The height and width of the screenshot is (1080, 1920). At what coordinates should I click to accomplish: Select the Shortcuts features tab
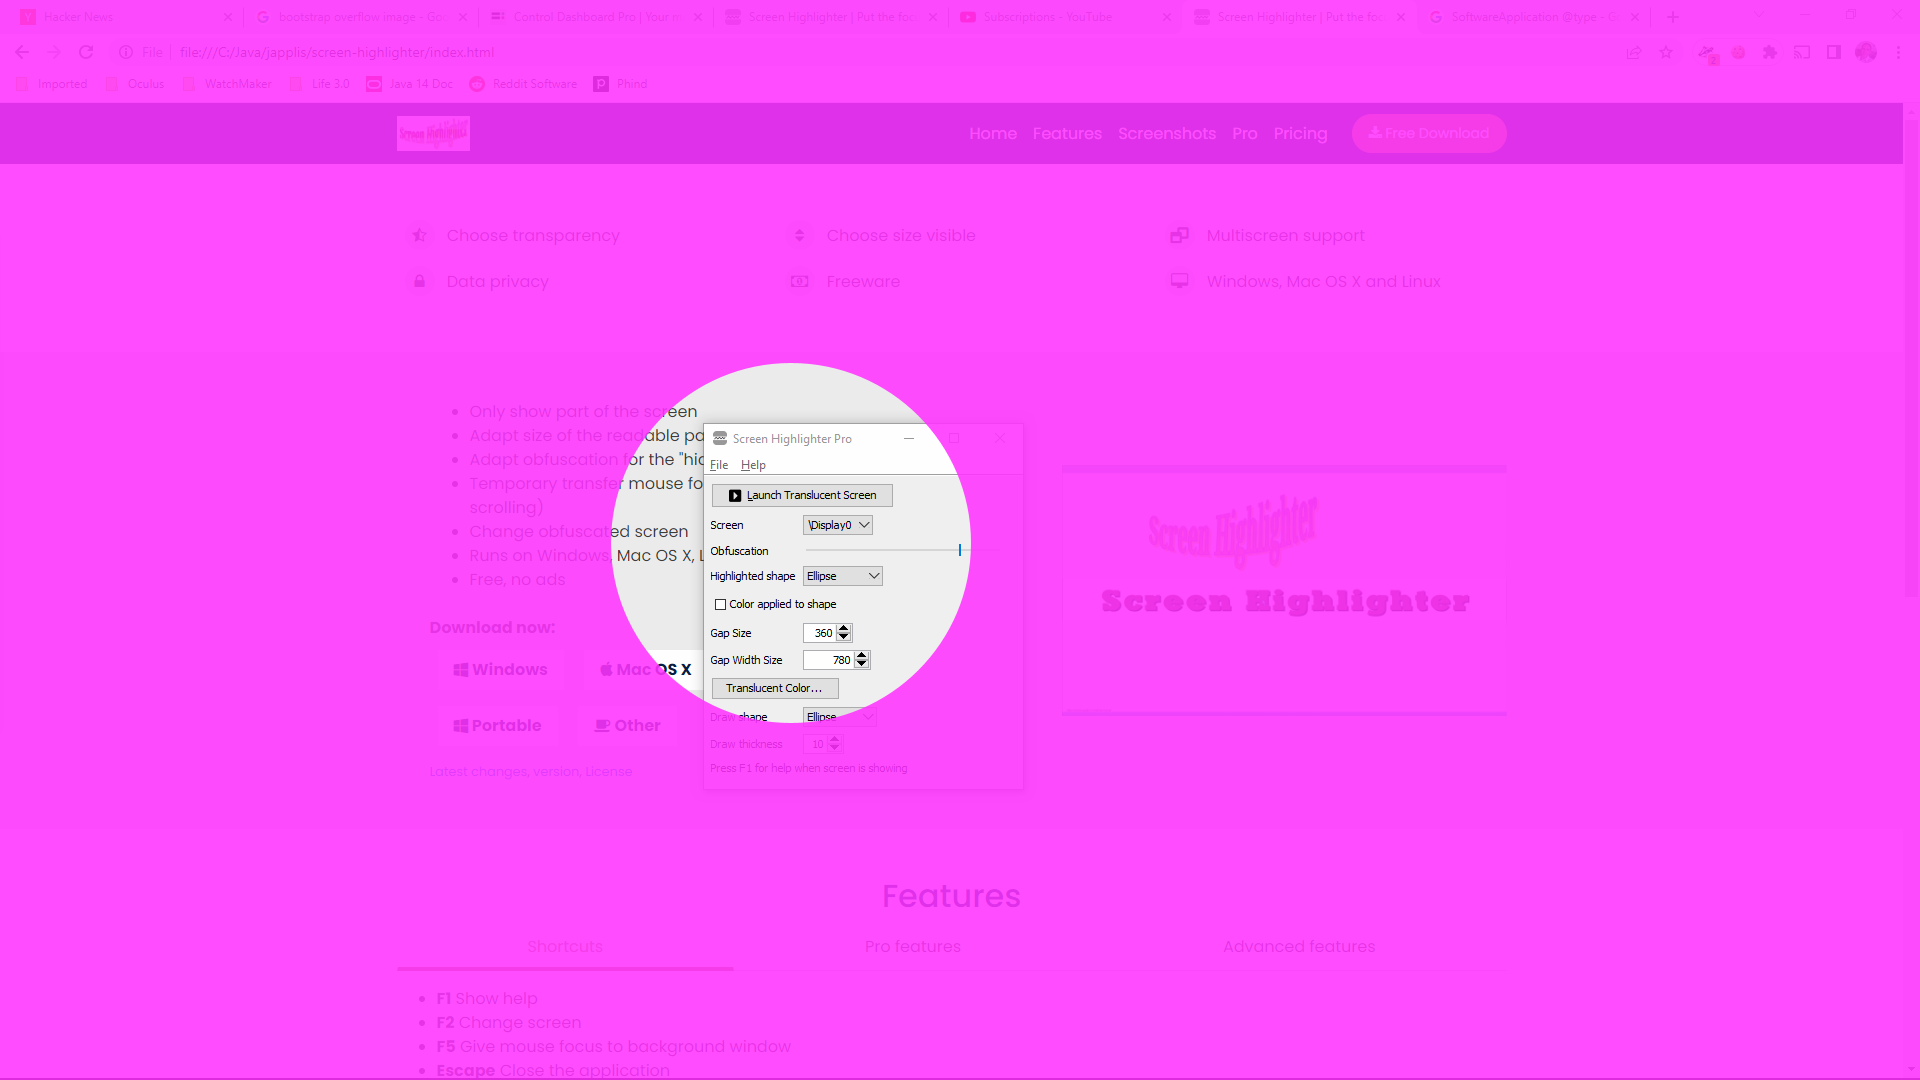(x=565, y=946)
